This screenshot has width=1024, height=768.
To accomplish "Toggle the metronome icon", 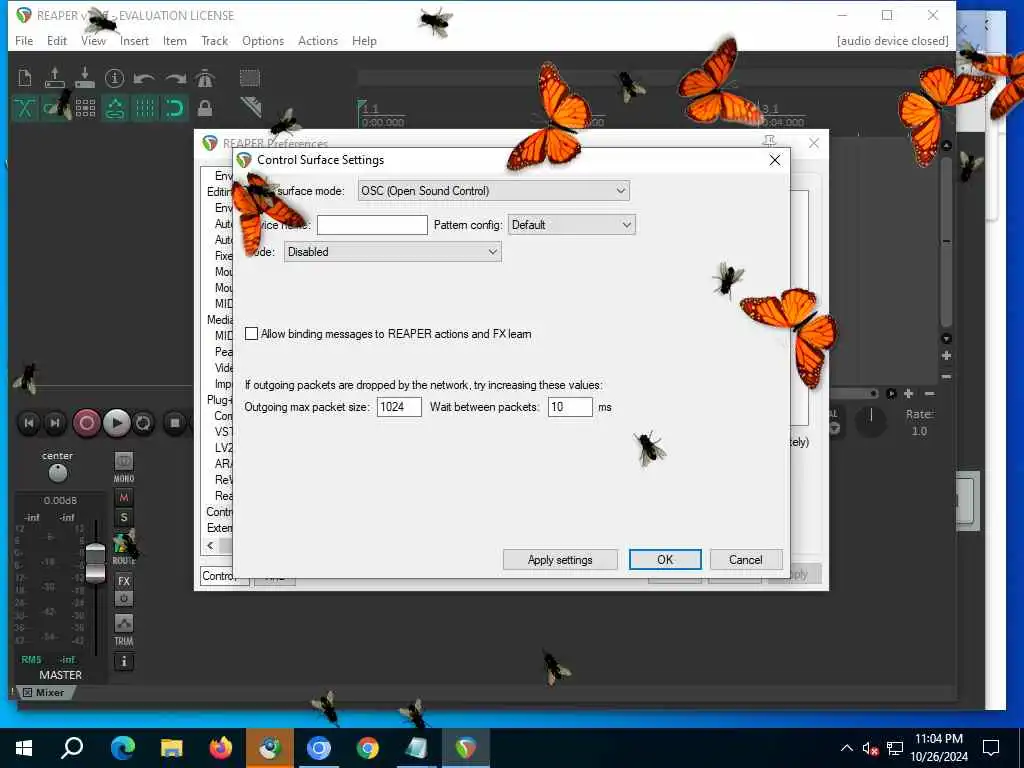I will (205, 78).
